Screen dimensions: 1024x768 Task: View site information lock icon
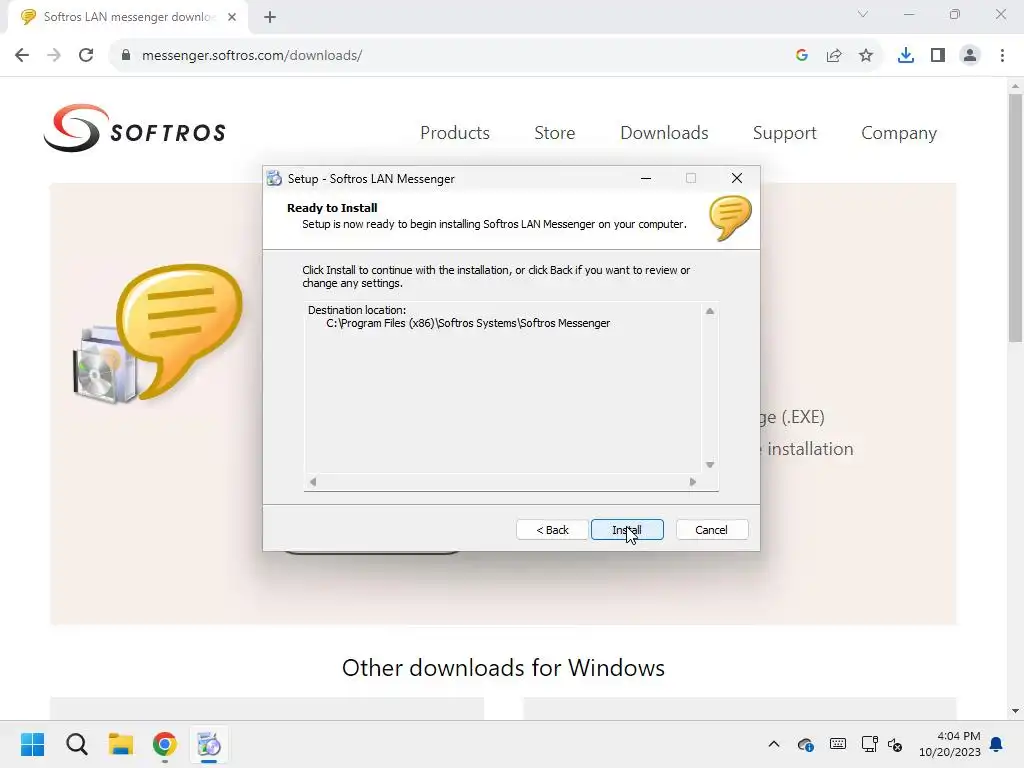(126, 56)
